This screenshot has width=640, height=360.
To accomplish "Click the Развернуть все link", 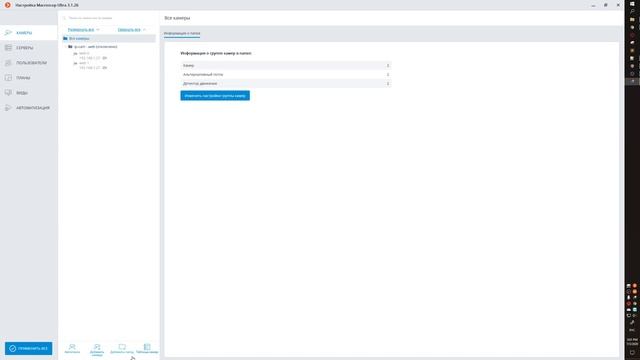I will 81,30.
